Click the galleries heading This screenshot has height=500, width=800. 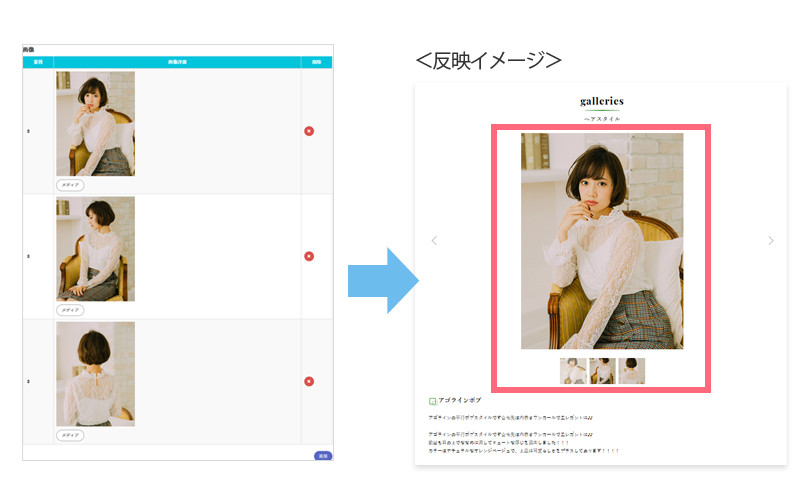pyautogui.click(x=602, y=101)
